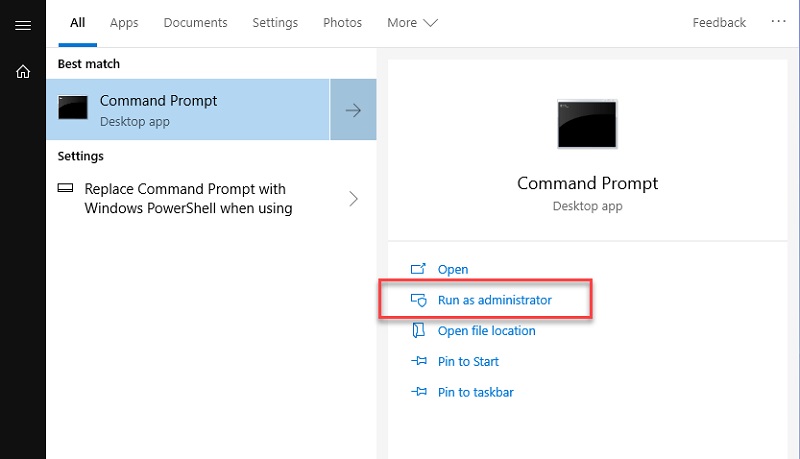Choose Run as administrator
Image resolution: width=800 pixels, height=459 pixels.
click(494, 300)
